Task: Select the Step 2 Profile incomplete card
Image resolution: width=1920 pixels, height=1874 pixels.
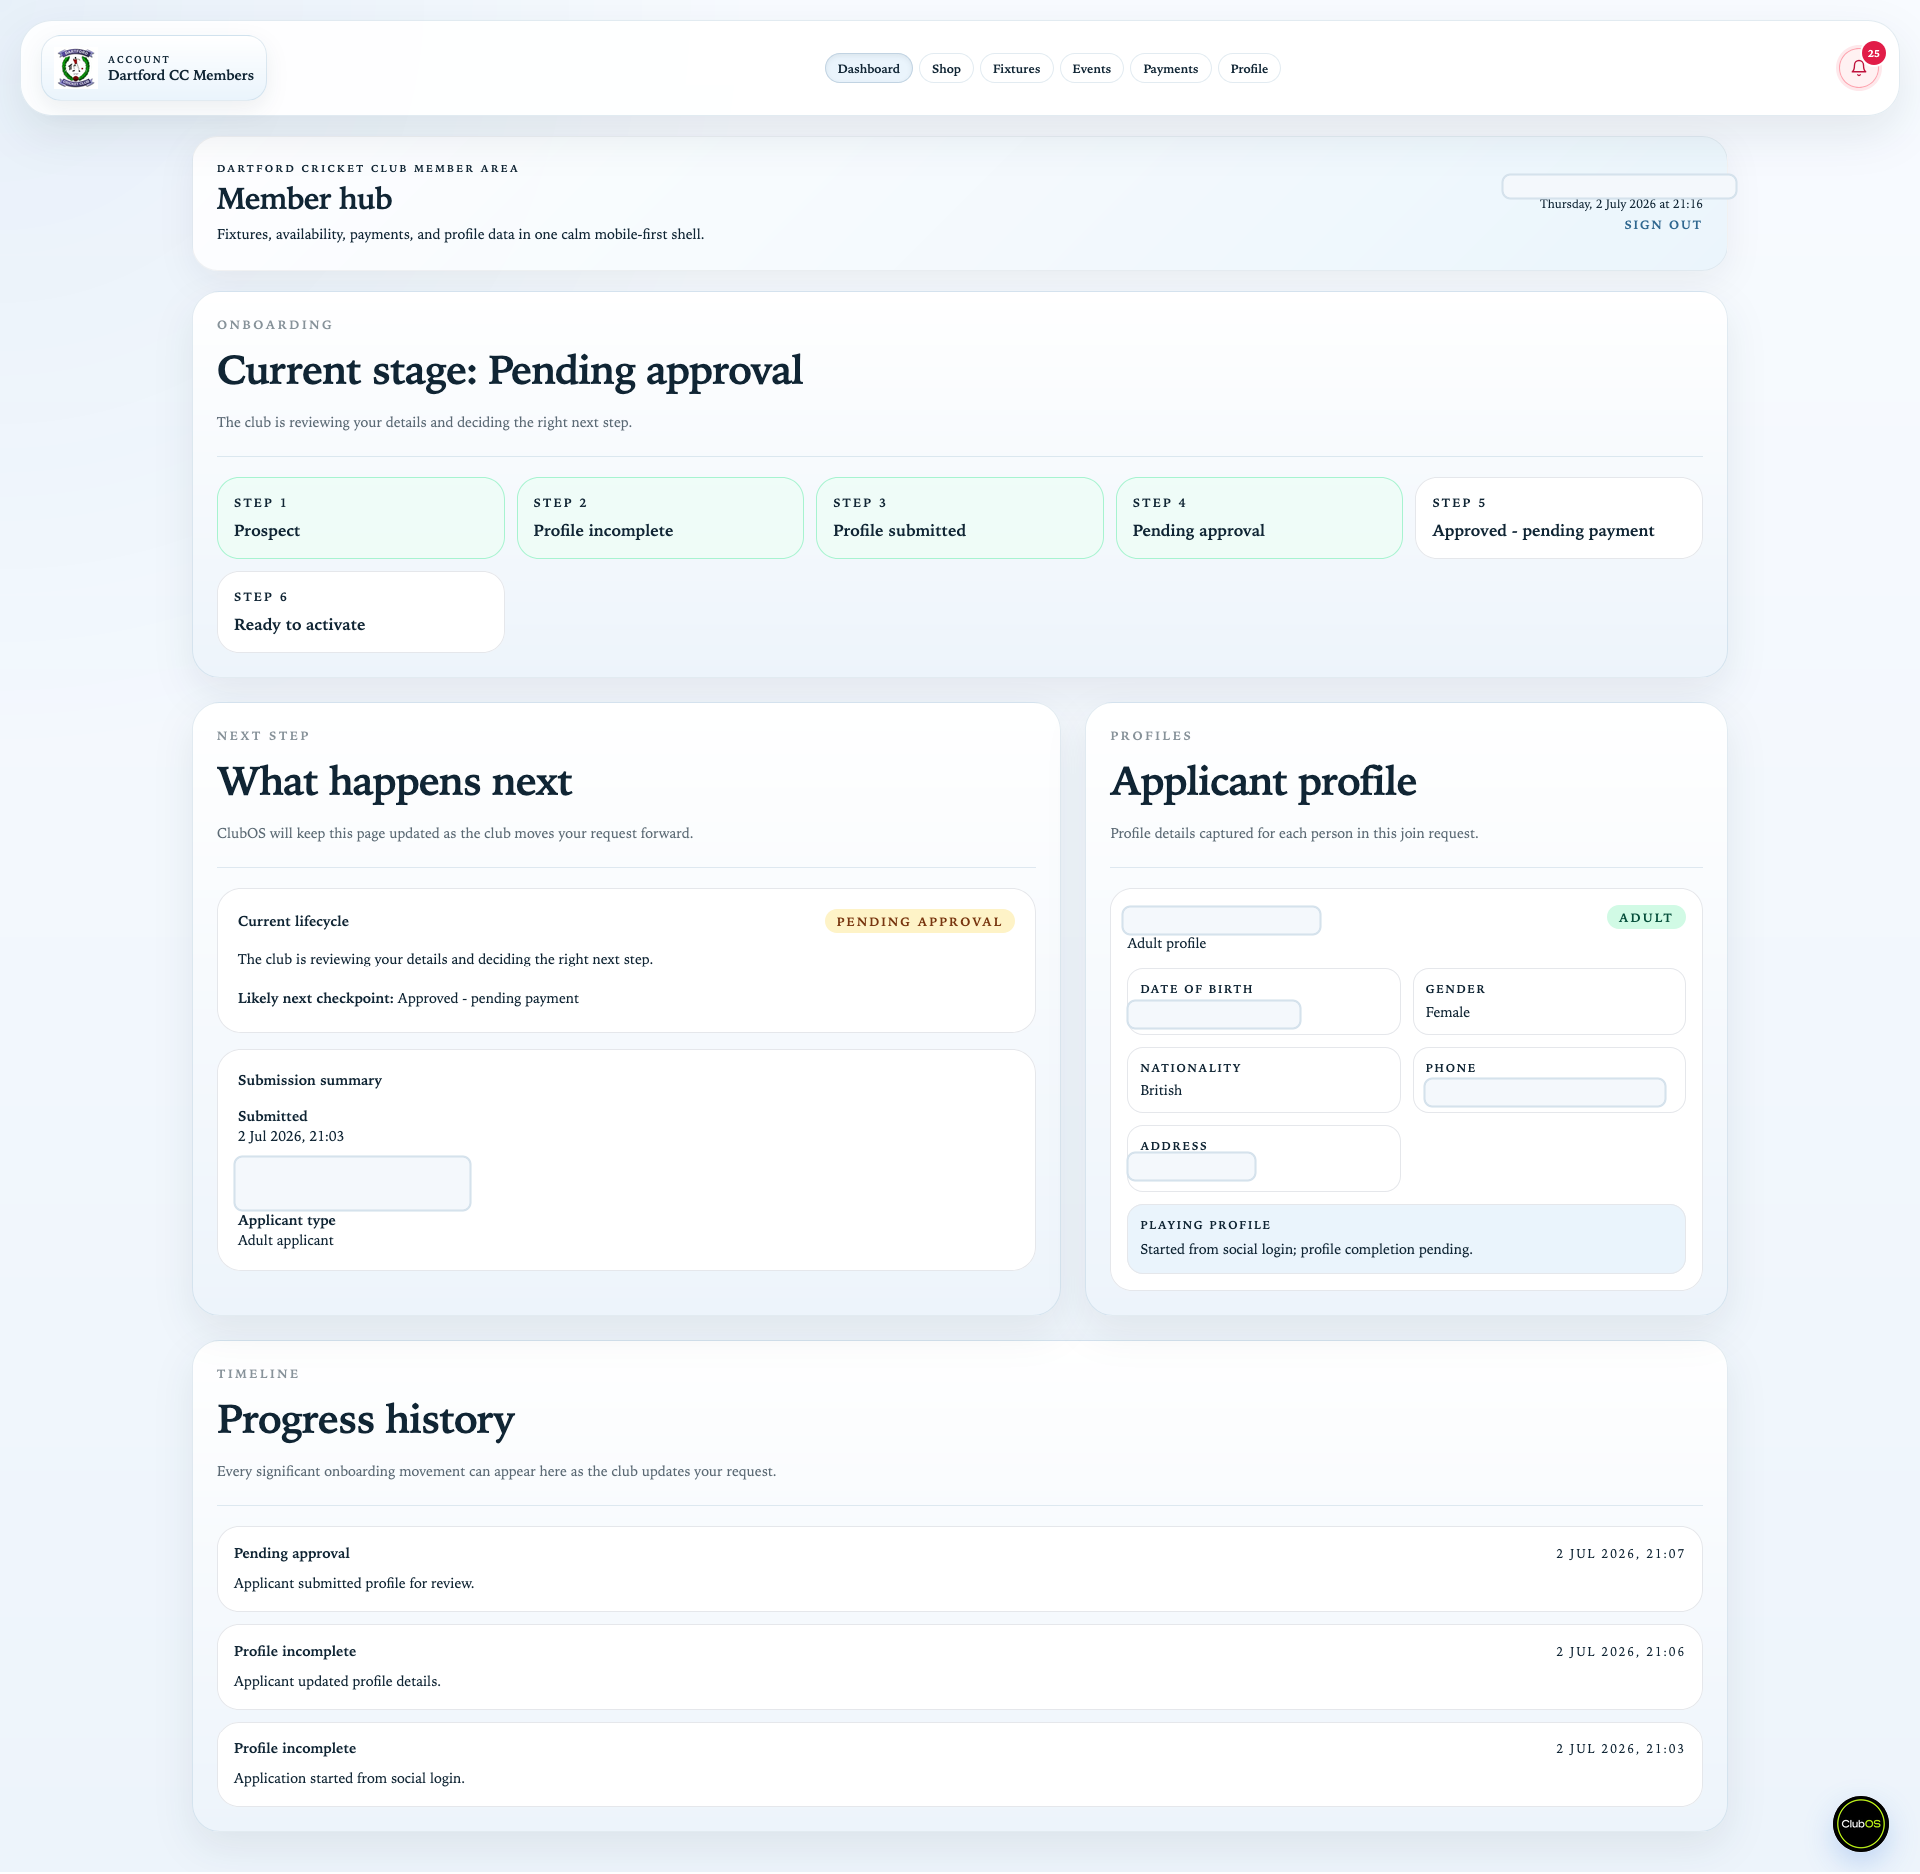Action: (x=660, y=518)
